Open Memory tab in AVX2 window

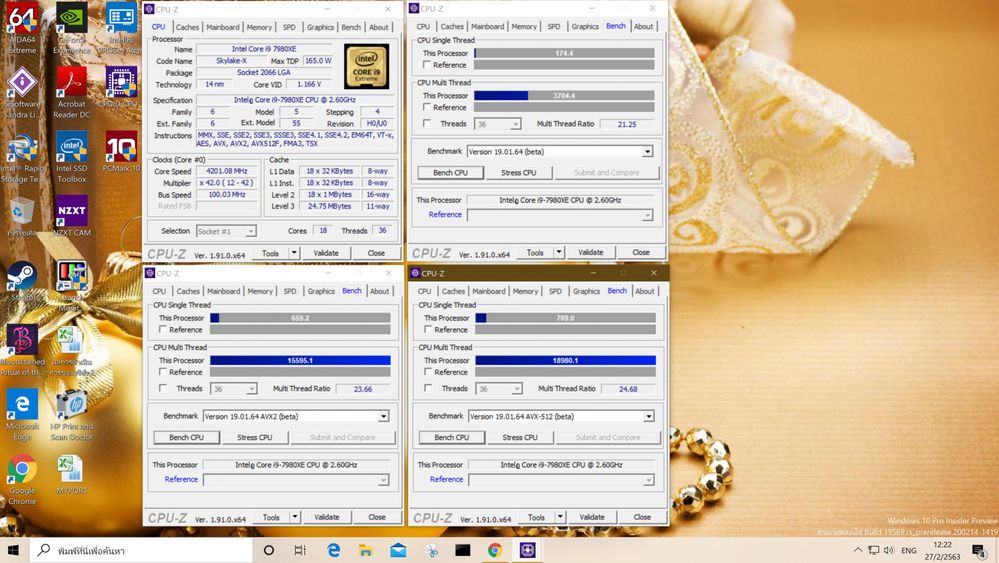pos(260,291)
